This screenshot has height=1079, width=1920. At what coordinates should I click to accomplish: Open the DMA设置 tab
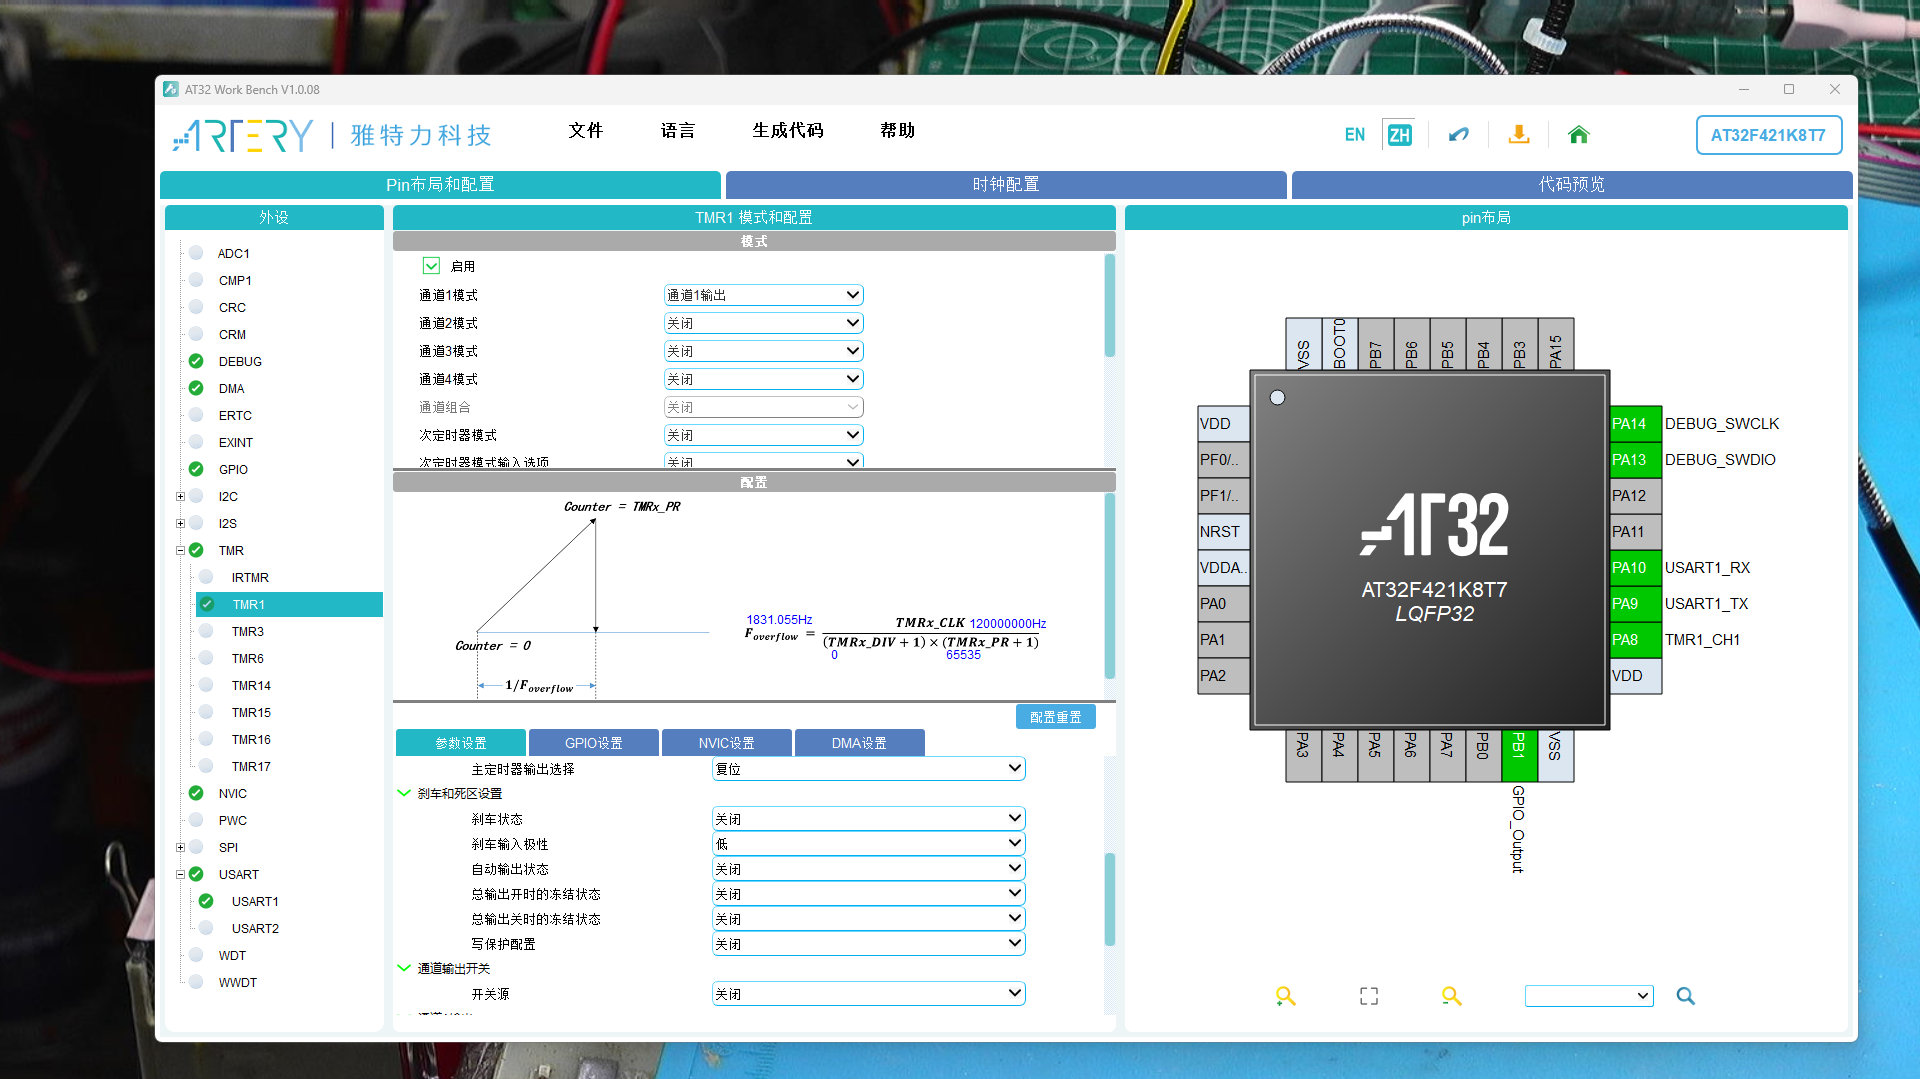pyautogui.click(x=860, y=743)
